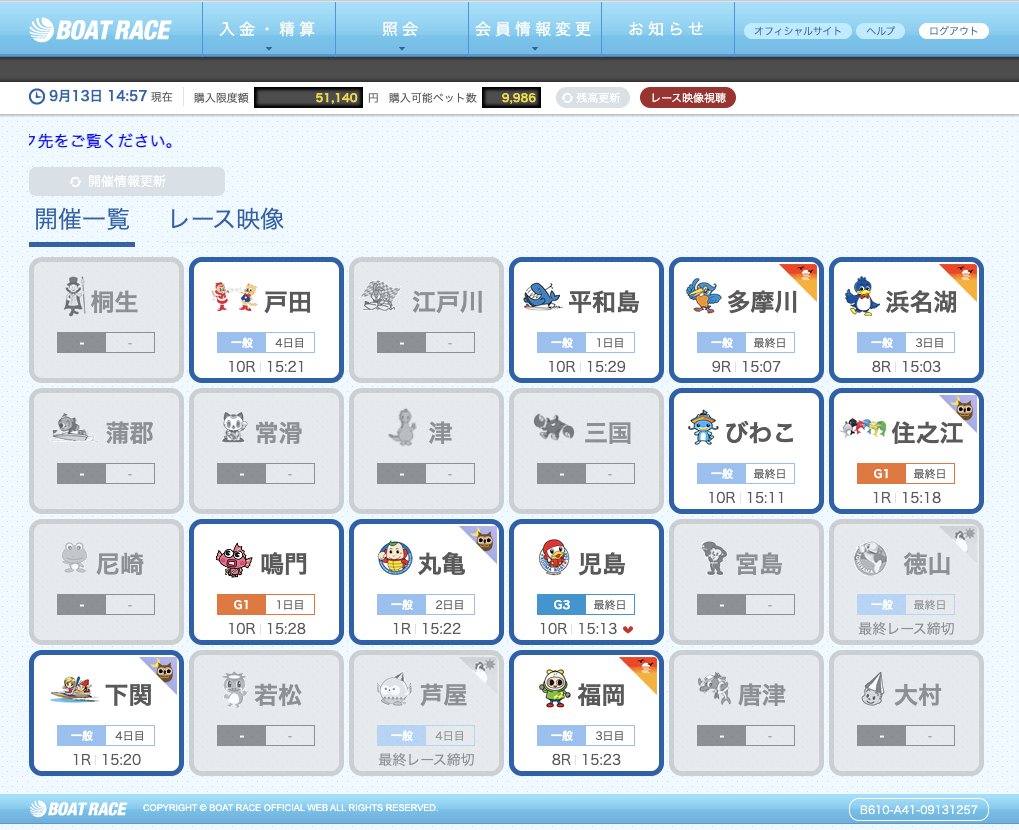Screen dimensions: 1019x830
Task: Click the heart icon on the Kojima tile
Action: (627, 629)
